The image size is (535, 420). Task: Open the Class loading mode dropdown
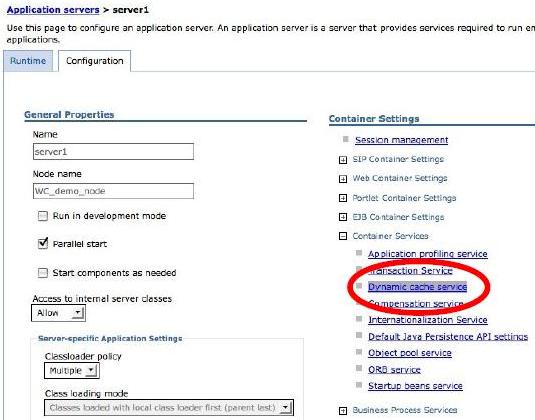169,408
